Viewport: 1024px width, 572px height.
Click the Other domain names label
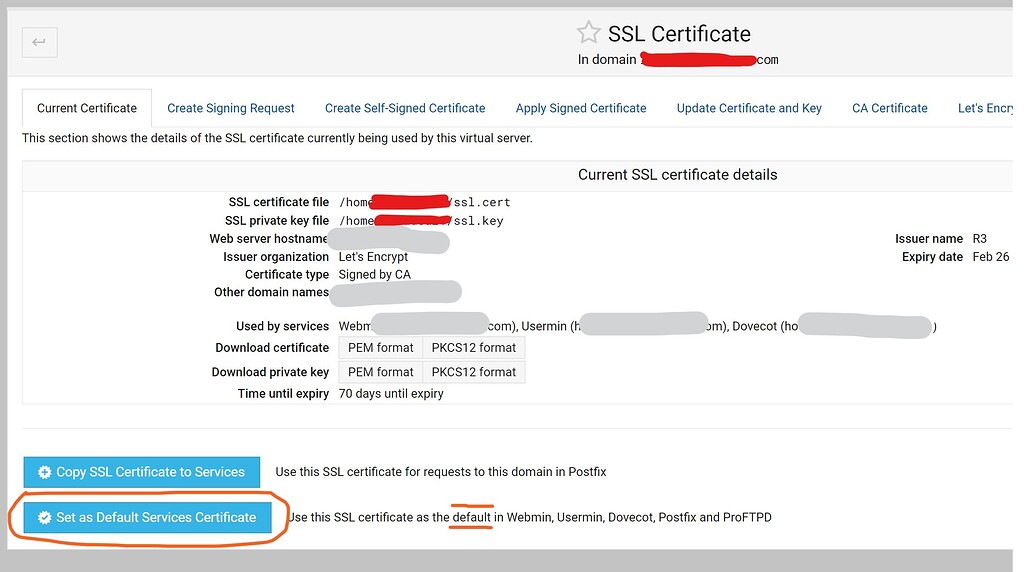271,293
